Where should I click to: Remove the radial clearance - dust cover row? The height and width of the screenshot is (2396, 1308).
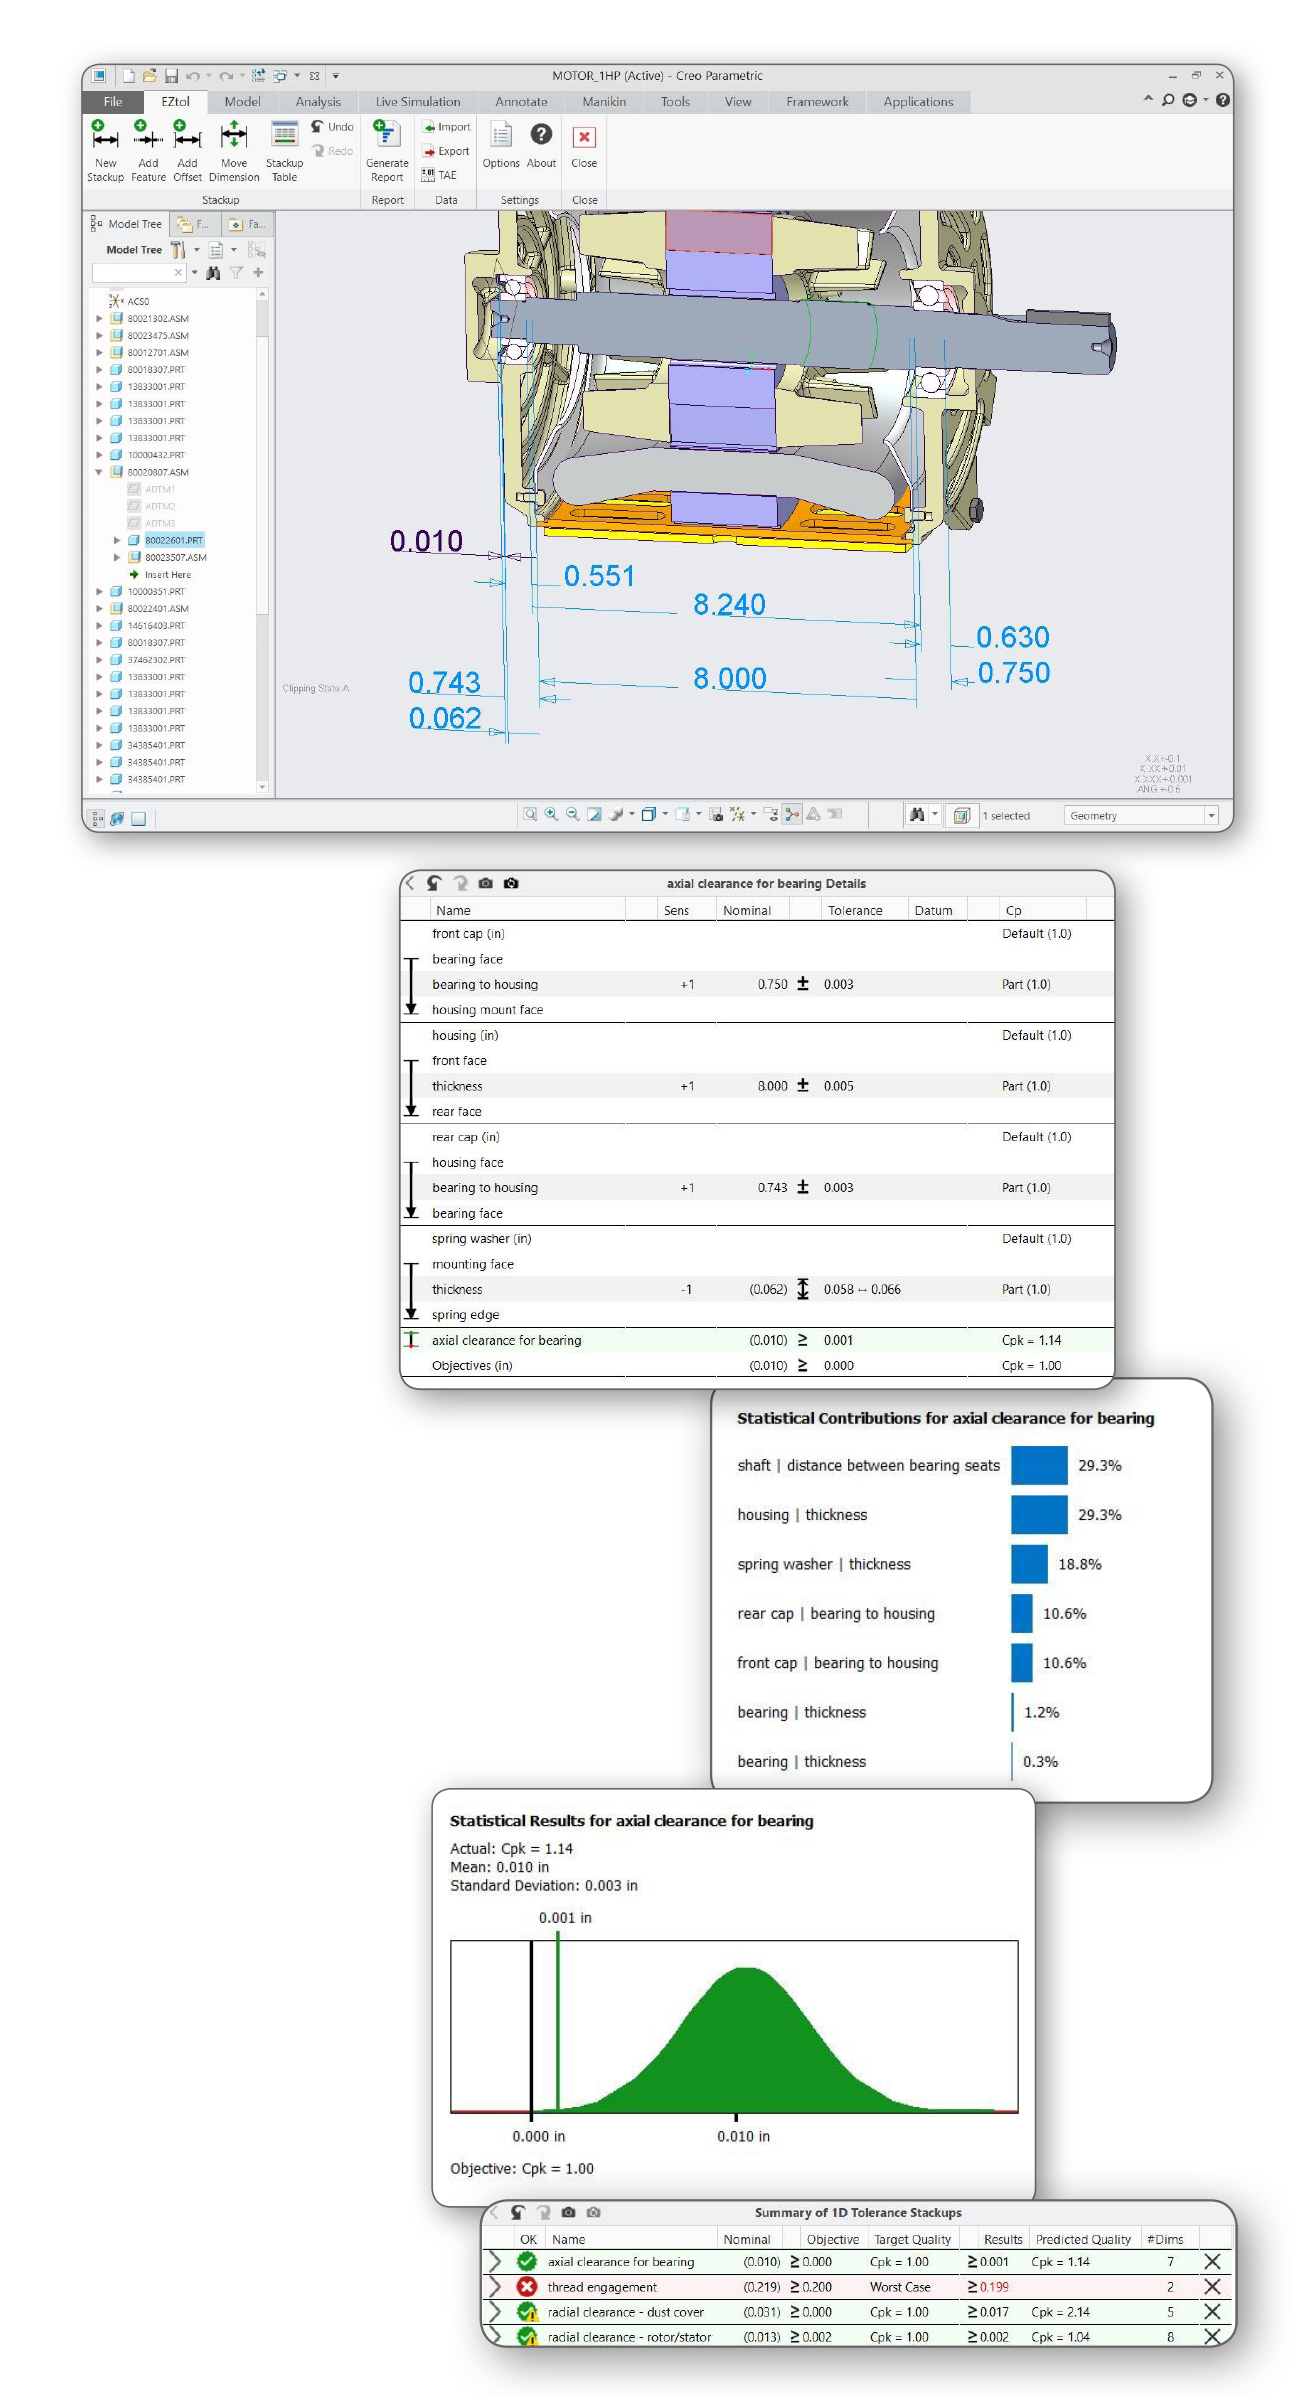[1212, 2312]
